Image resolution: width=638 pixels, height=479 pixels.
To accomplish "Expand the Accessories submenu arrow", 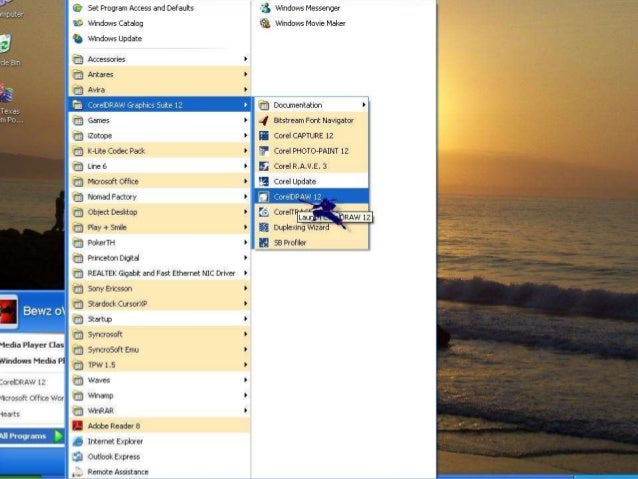I will (x=245, y=59).
